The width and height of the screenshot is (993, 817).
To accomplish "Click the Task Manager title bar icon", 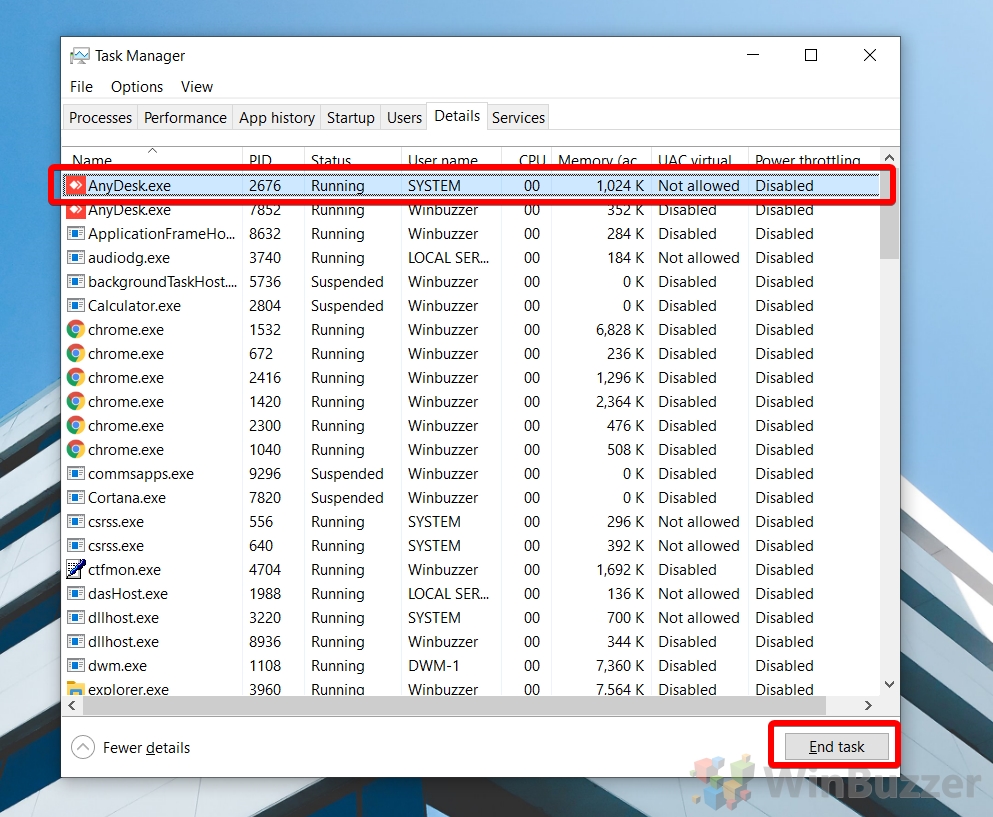I will [x=80, y=56].
